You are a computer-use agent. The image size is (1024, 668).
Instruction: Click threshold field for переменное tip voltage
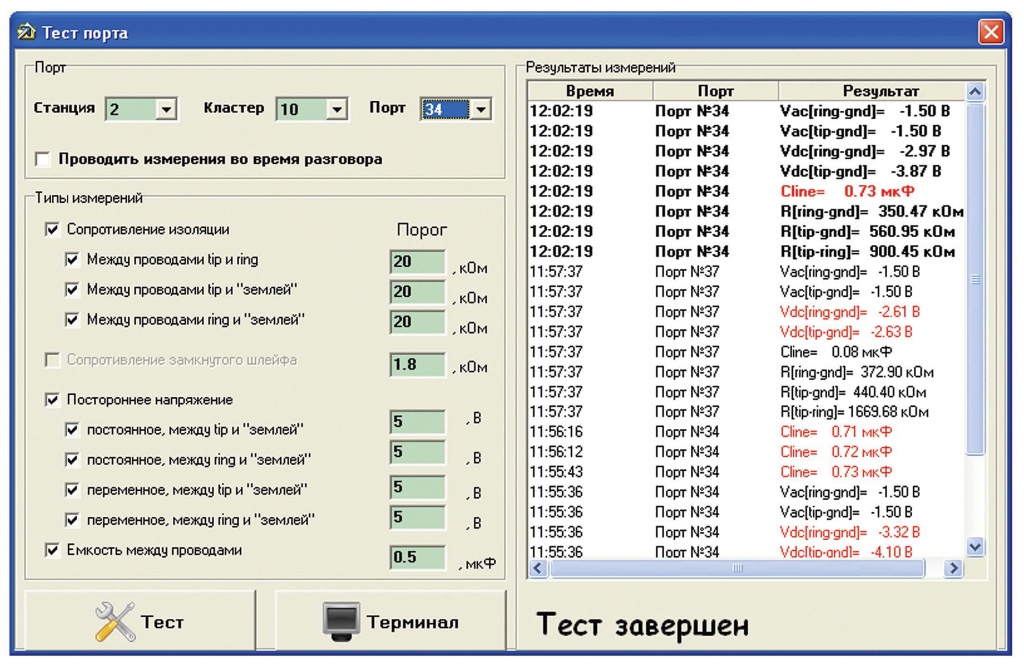pos(417,487)
